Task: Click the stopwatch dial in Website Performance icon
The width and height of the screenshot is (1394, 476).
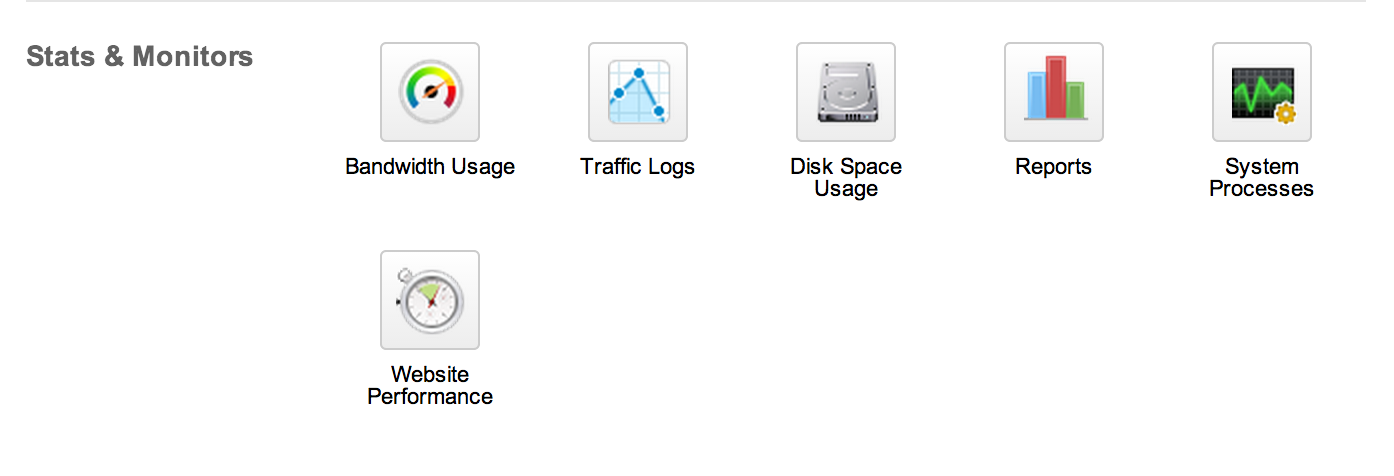Action: click(x=432, y=303)
